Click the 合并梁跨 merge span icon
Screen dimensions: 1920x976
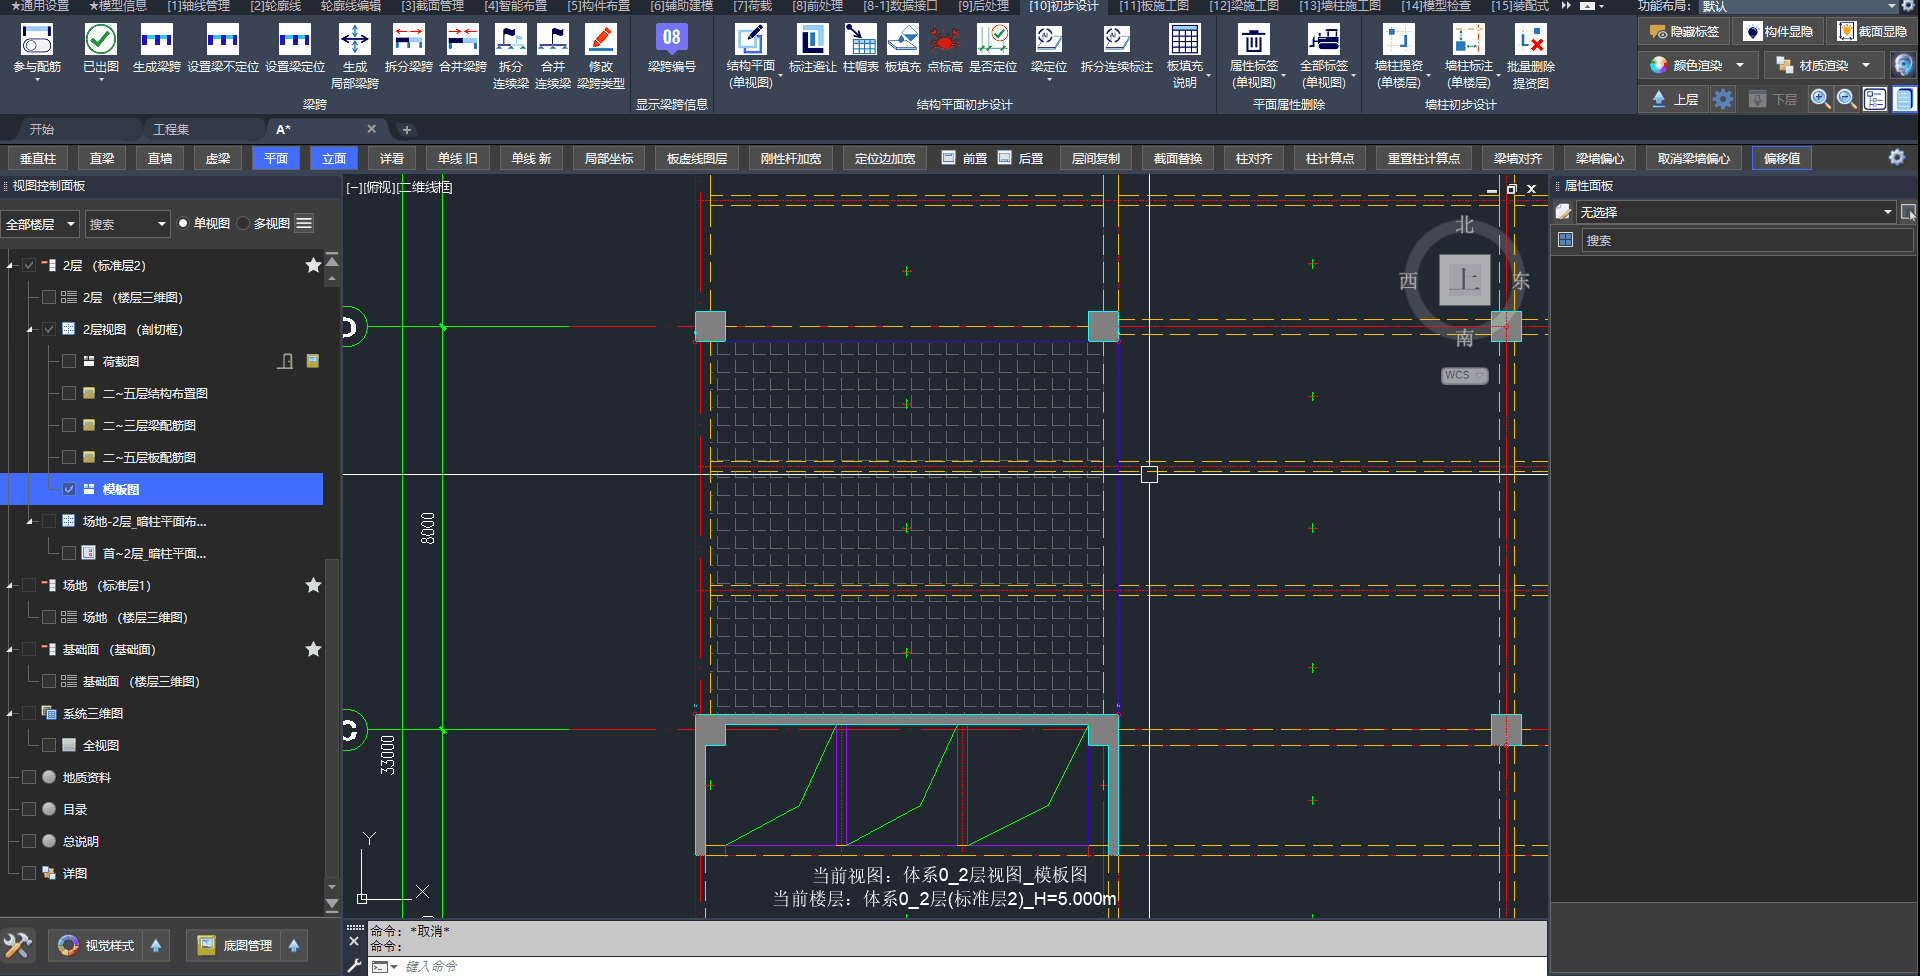(462, 41)
